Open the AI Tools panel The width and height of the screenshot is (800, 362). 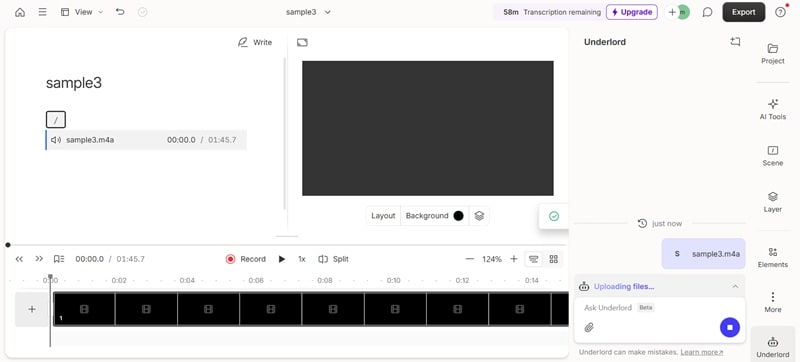point(772,109)
